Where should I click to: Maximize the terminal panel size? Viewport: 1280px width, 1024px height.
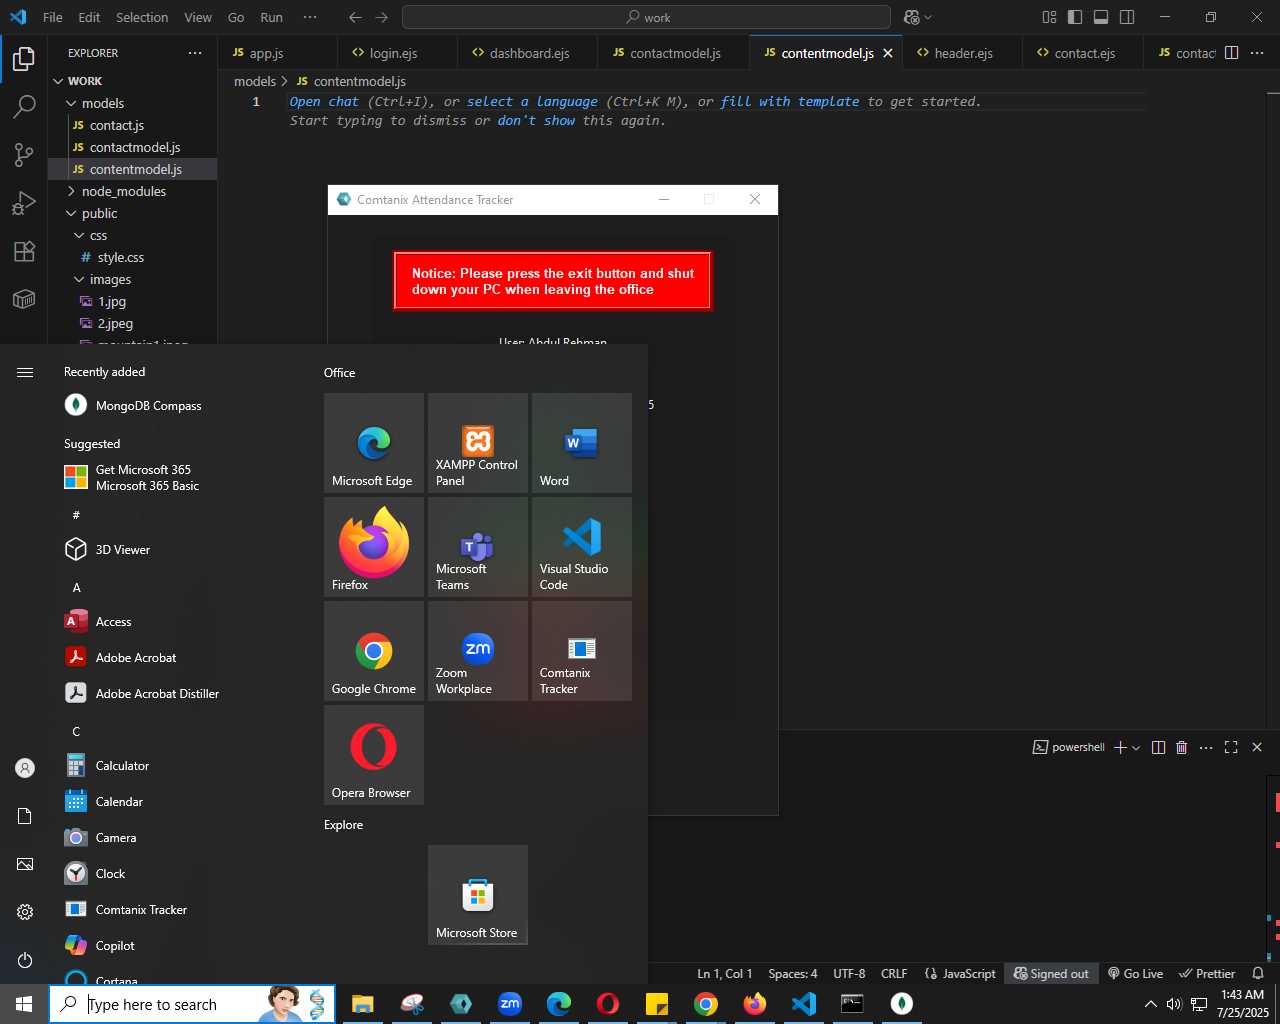click(1231, 747)
